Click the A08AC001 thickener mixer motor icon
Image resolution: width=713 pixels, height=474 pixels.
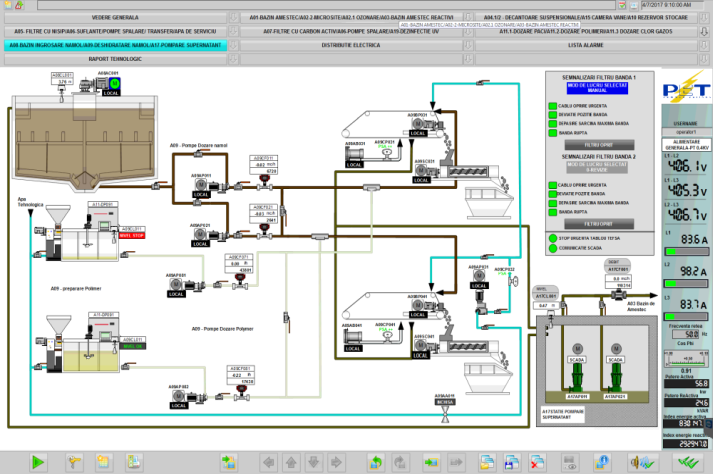[x=115, y=83]
